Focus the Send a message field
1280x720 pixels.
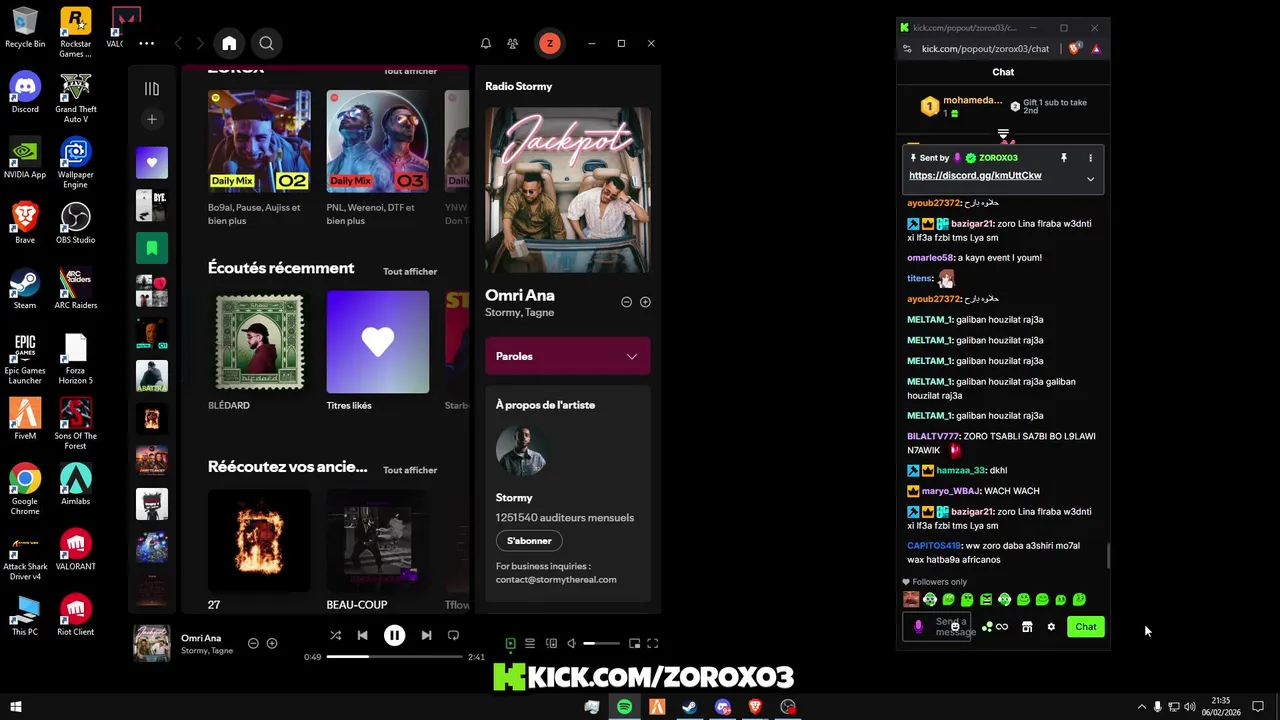[937, 627]
